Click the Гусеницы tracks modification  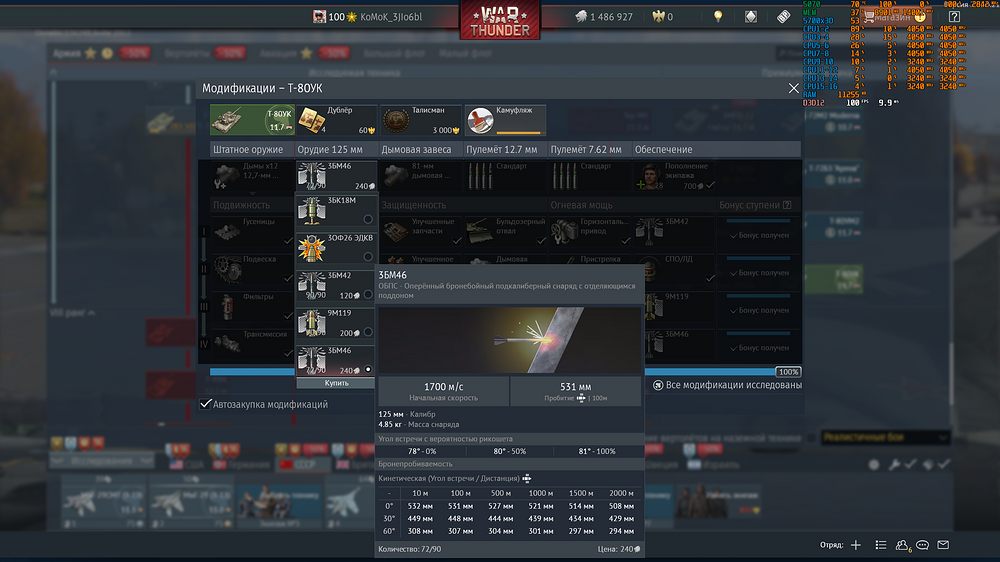click(x=251, y=232)
